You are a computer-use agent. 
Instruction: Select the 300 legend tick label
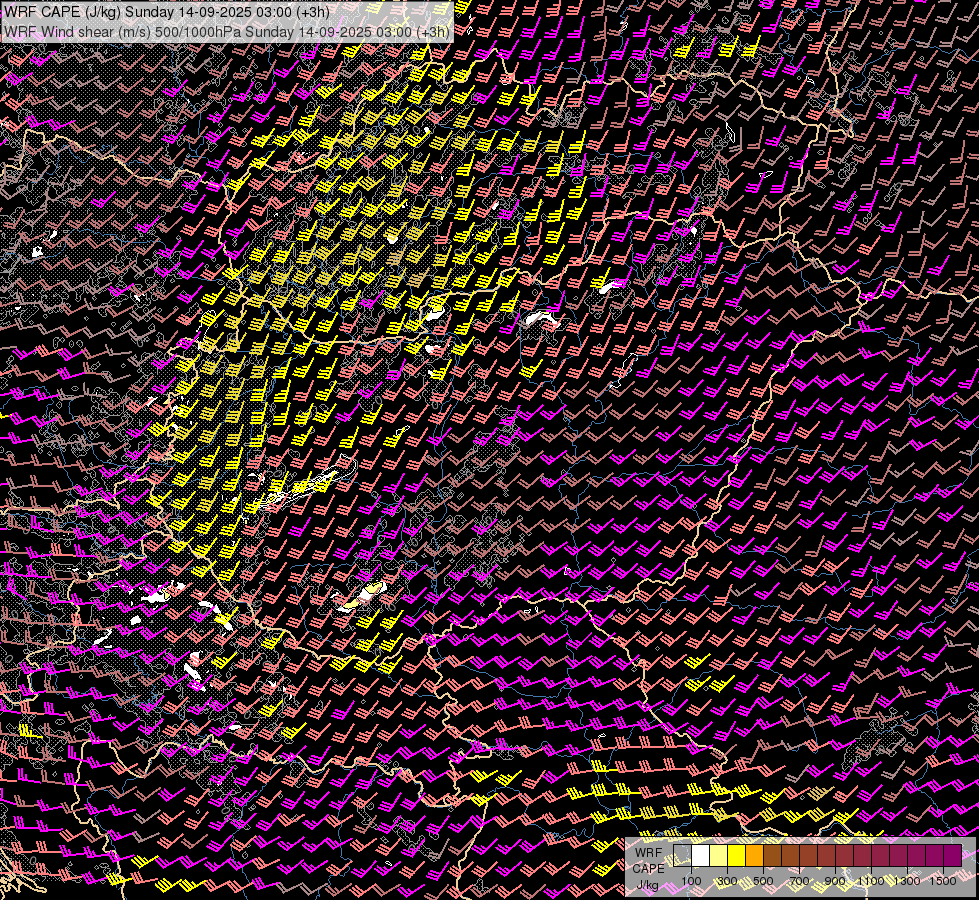point(727,881)
